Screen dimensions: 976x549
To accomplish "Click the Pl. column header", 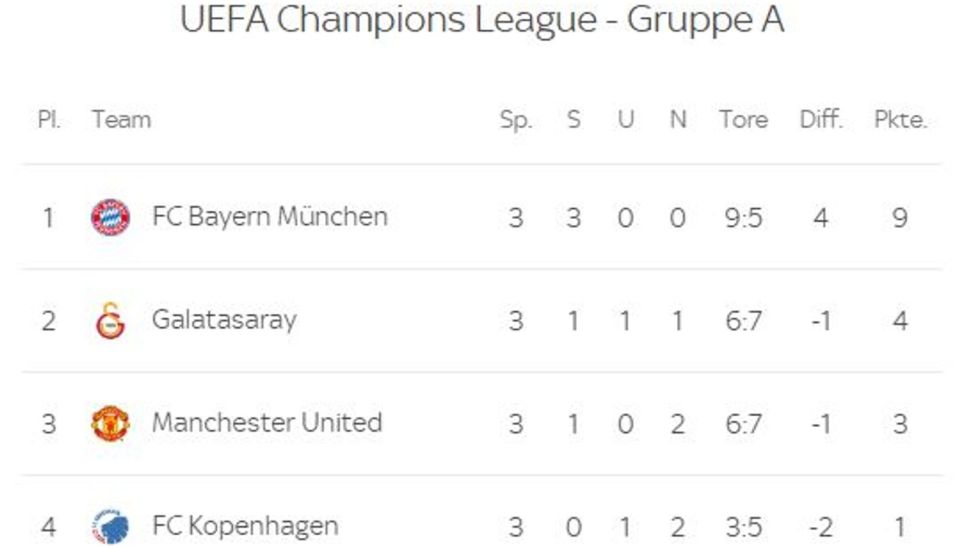I will click(x=49, y=119).
